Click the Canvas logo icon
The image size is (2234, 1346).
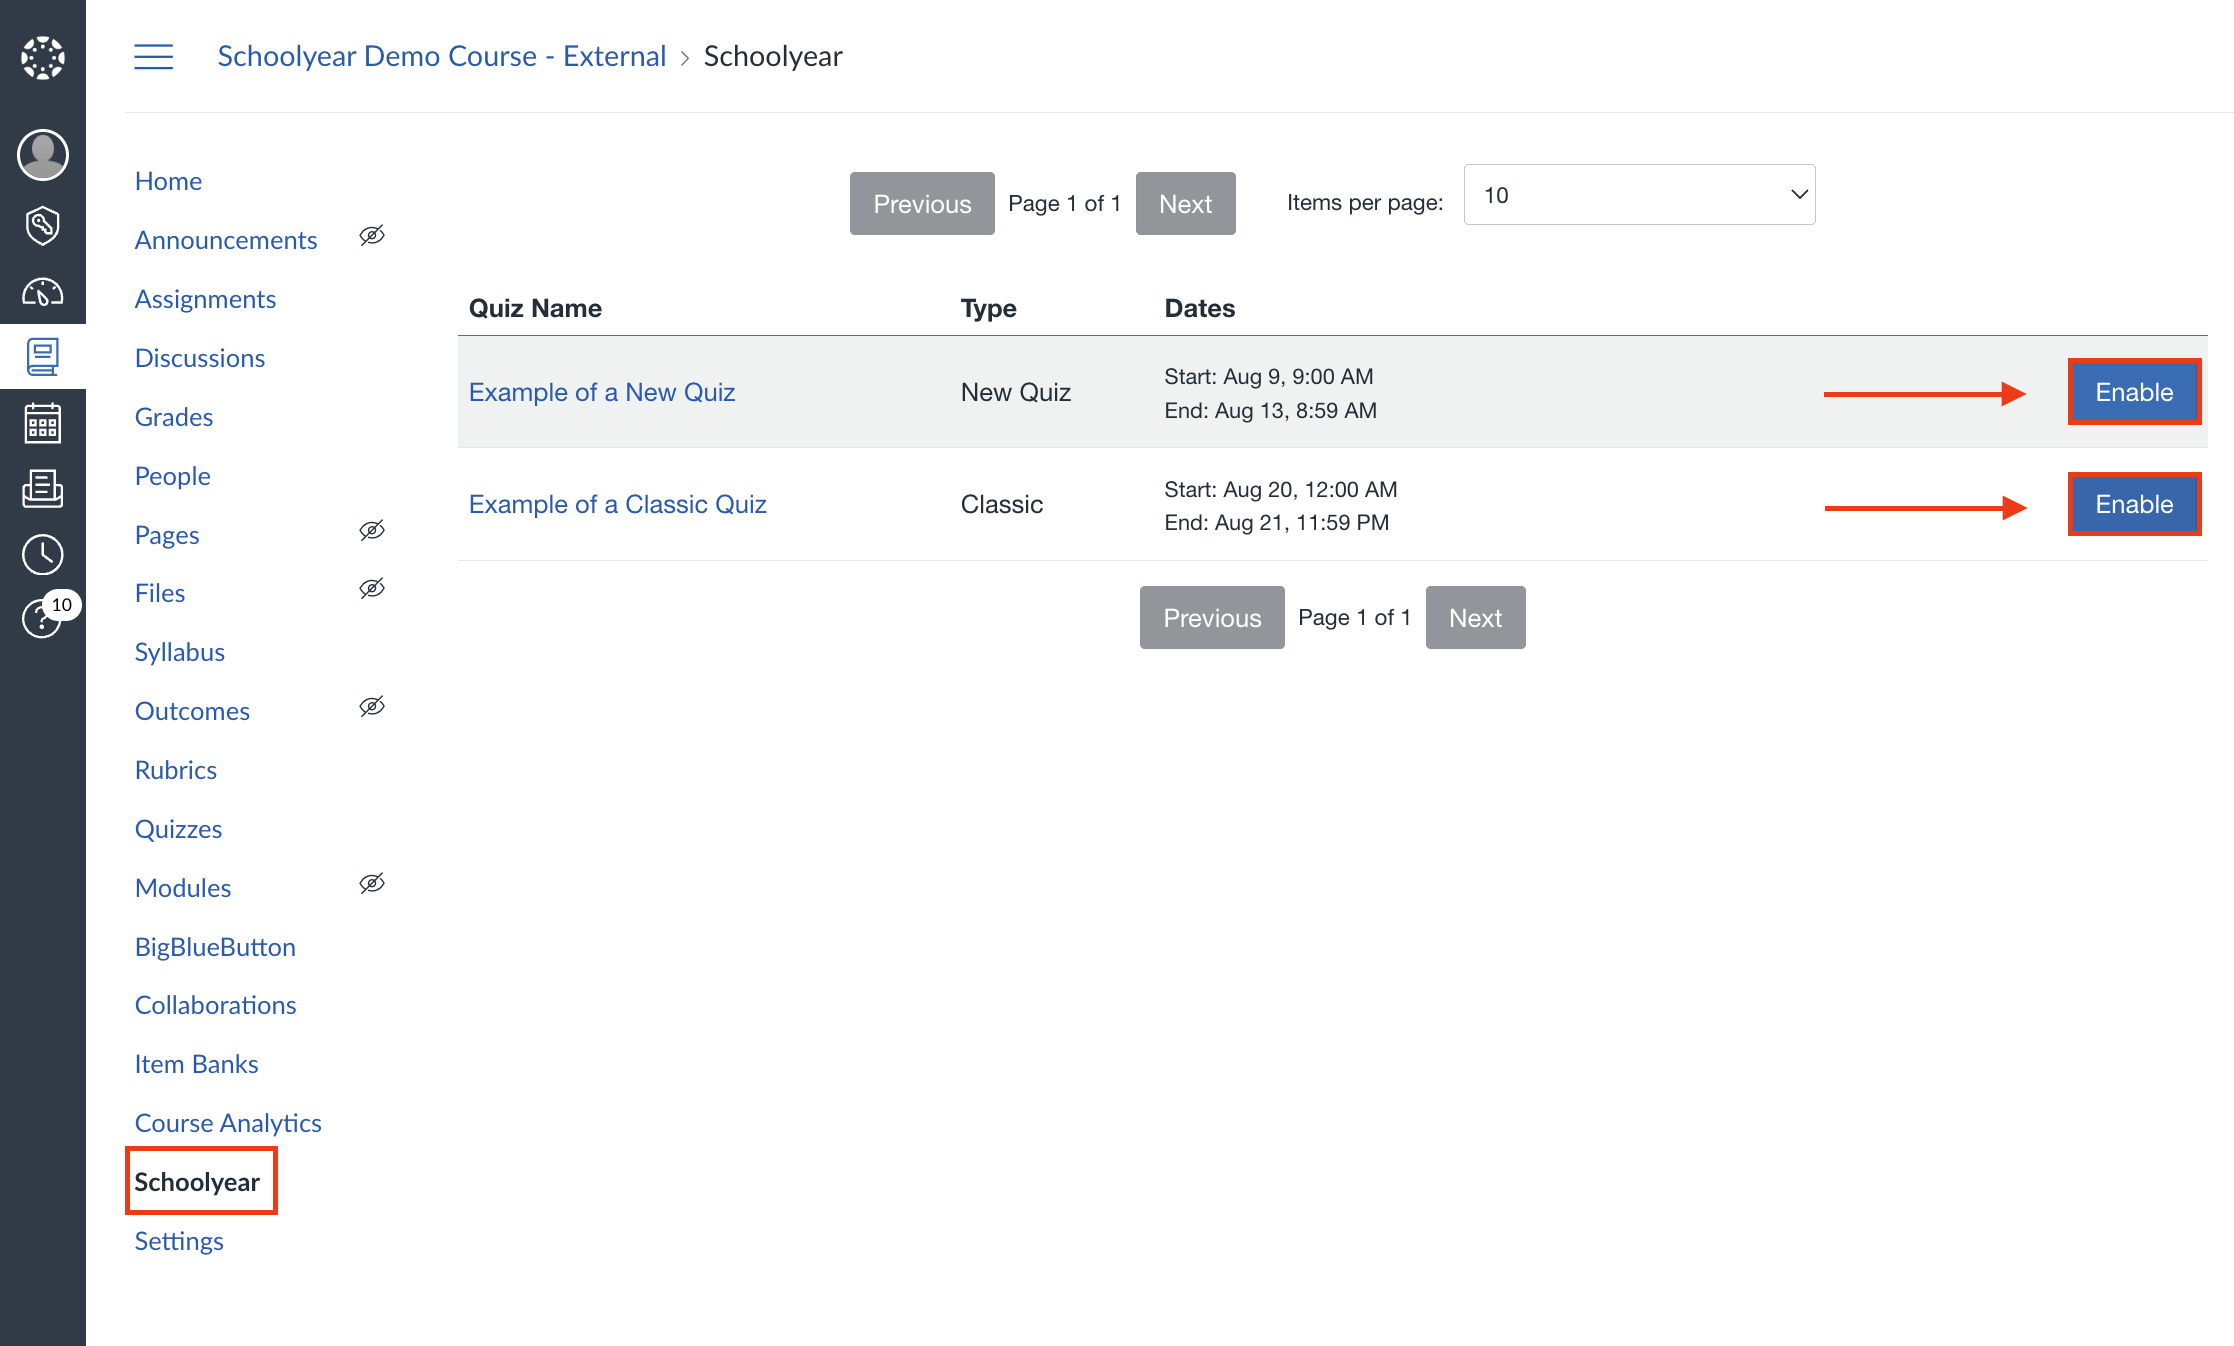pos(43,58)
